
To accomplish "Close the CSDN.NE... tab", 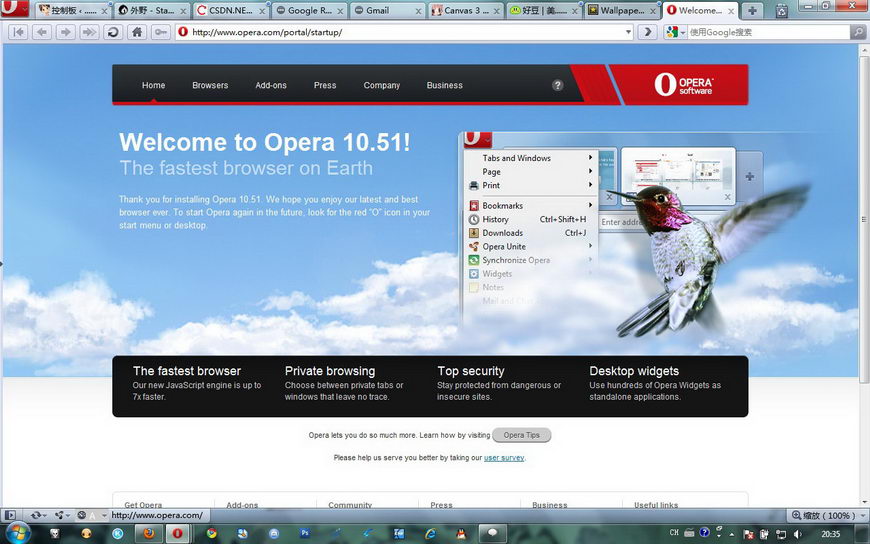I will point(262,11).
